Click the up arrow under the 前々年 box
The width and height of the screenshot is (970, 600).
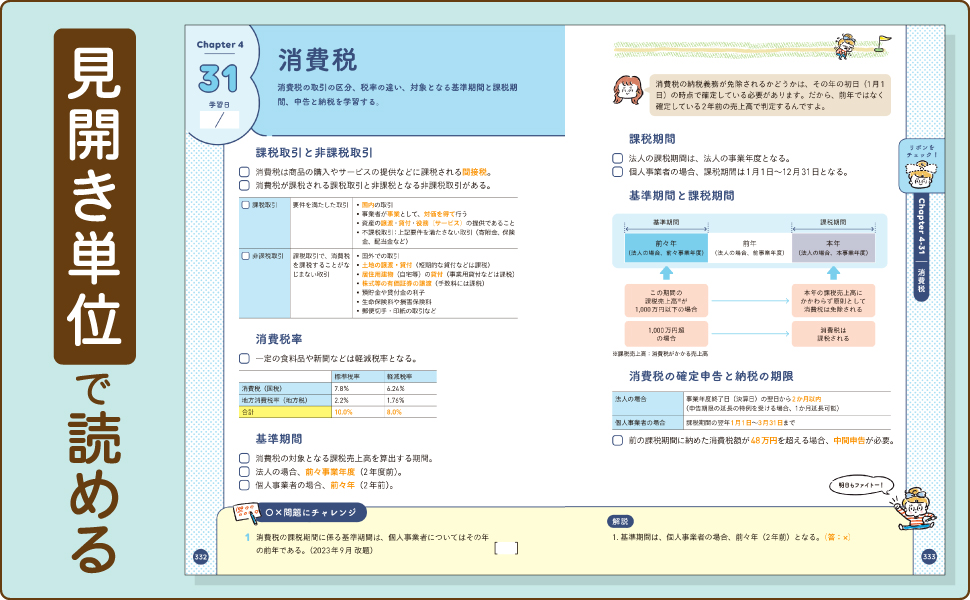coord(666,273)
